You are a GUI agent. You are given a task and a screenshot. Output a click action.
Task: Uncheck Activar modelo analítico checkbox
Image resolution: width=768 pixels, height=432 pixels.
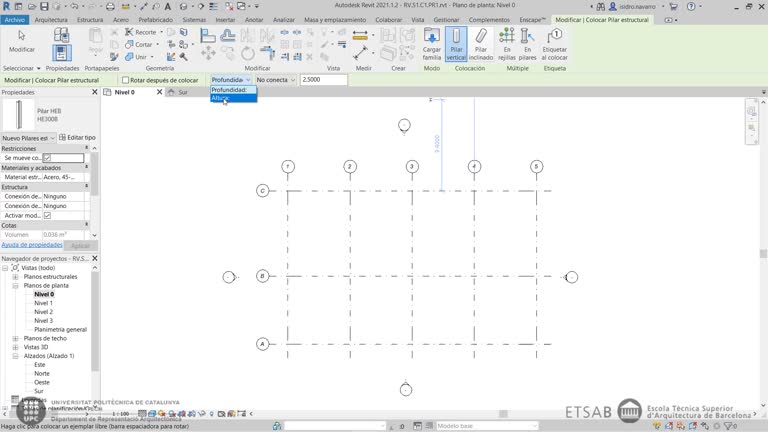(x=47, y=215)
